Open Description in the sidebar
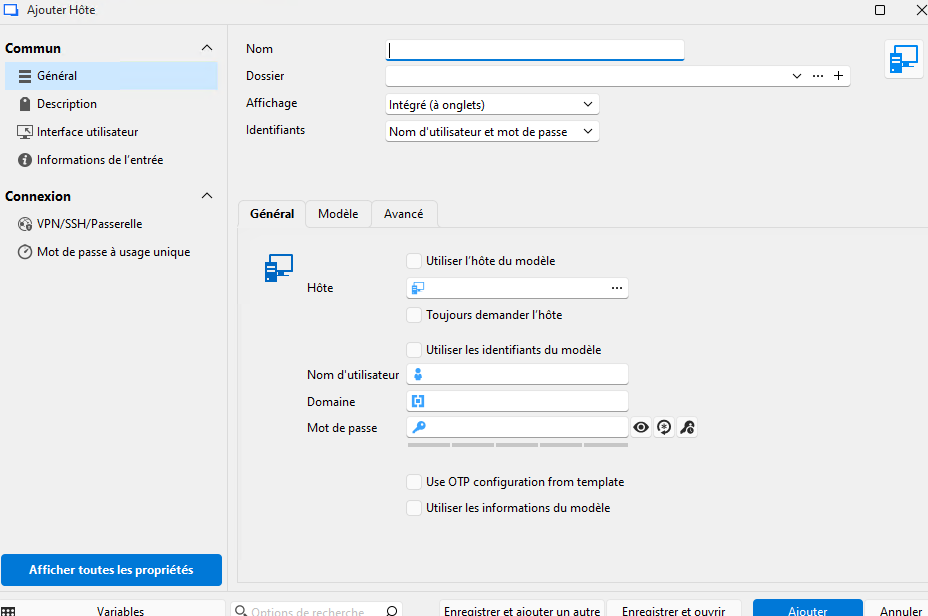This screenshot has width=928, height=616. (x=67, y=104)
